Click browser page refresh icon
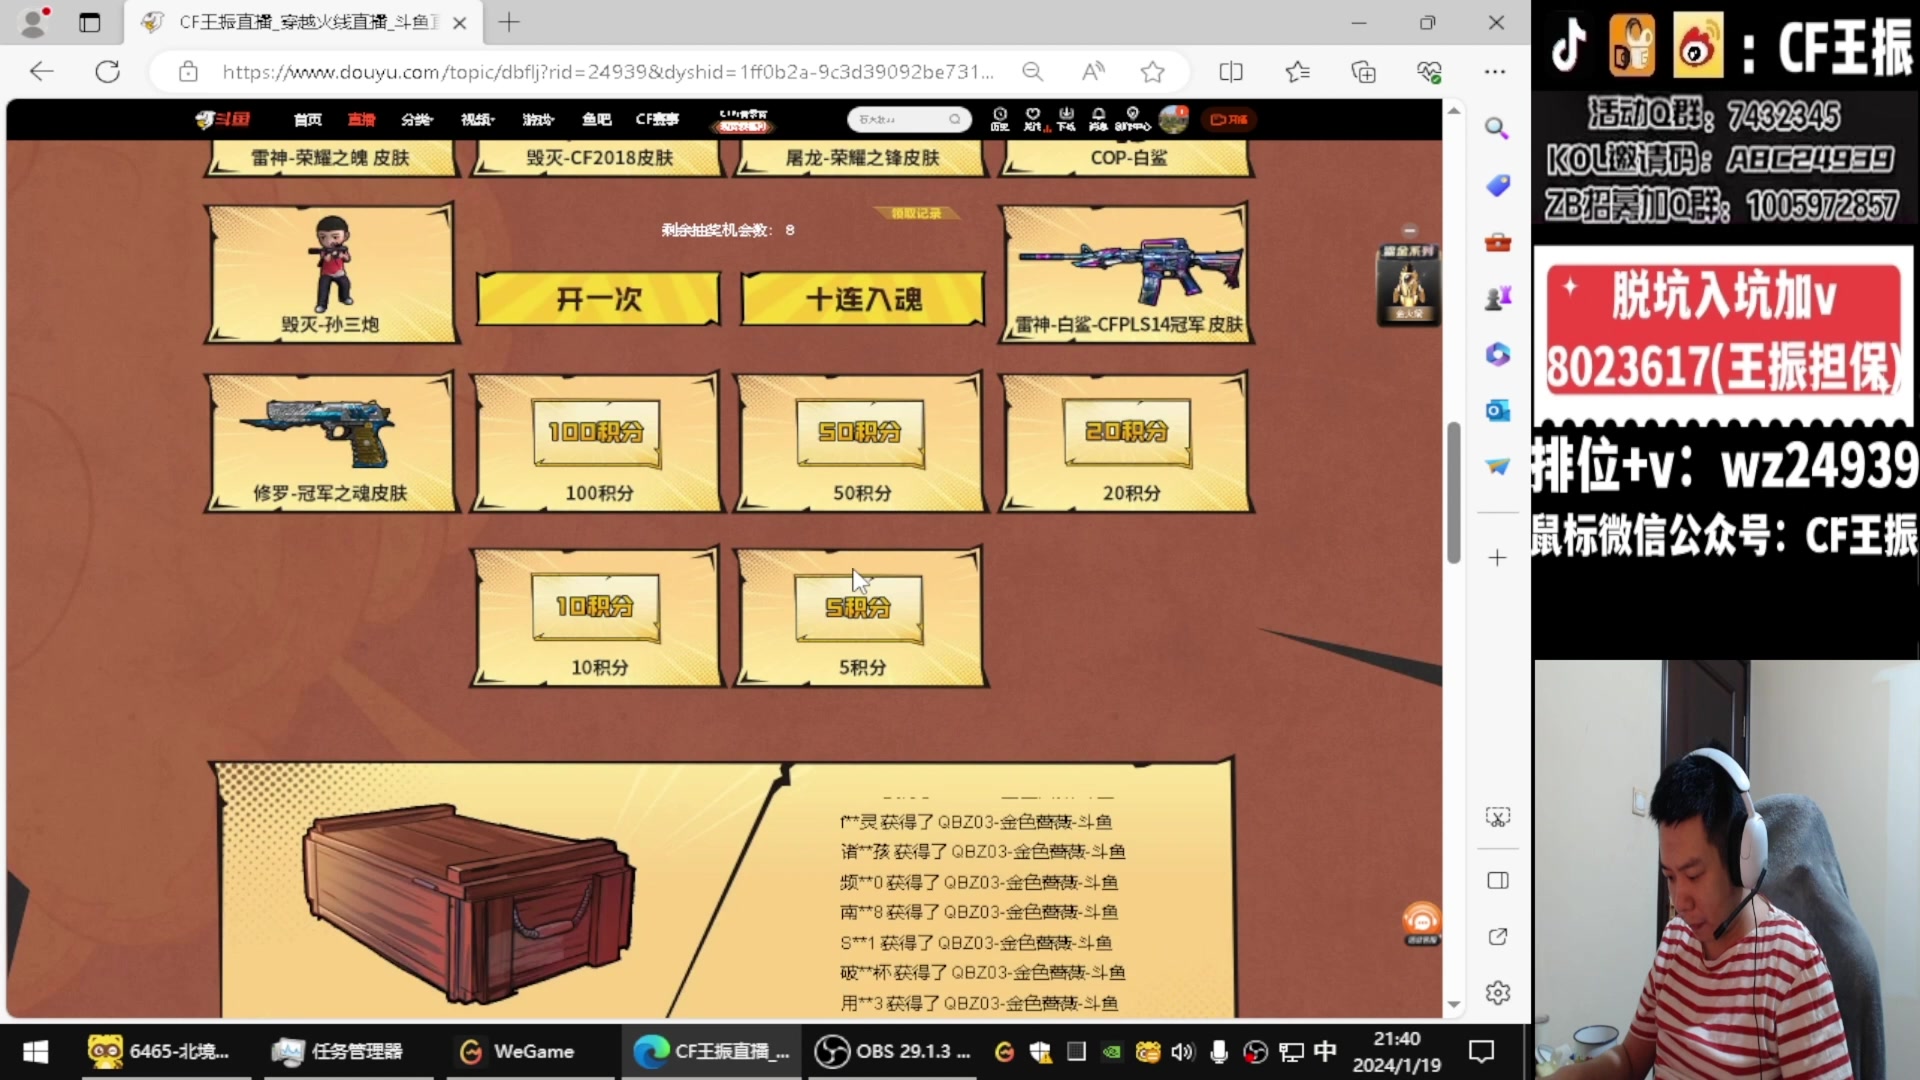The width and height of the screenshot is (1920, 1080). pos(108,72)
